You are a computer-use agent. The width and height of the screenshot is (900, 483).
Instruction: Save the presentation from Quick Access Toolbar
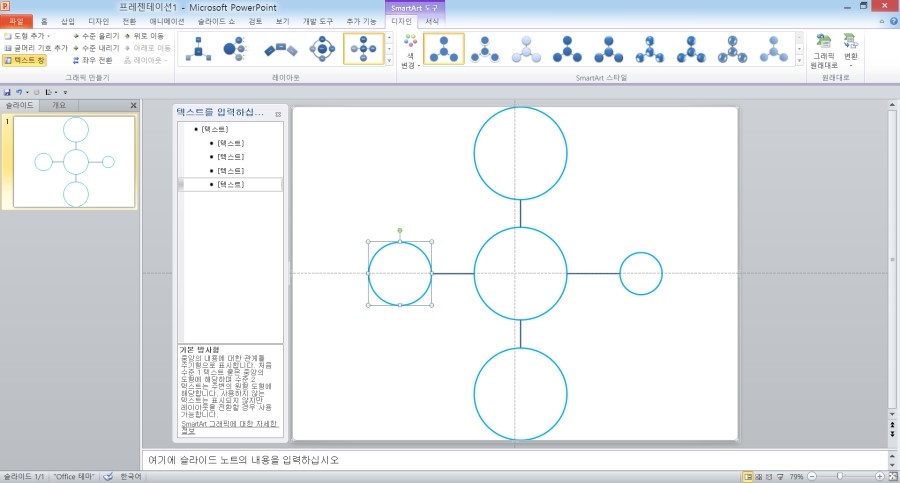pos(8,92)
